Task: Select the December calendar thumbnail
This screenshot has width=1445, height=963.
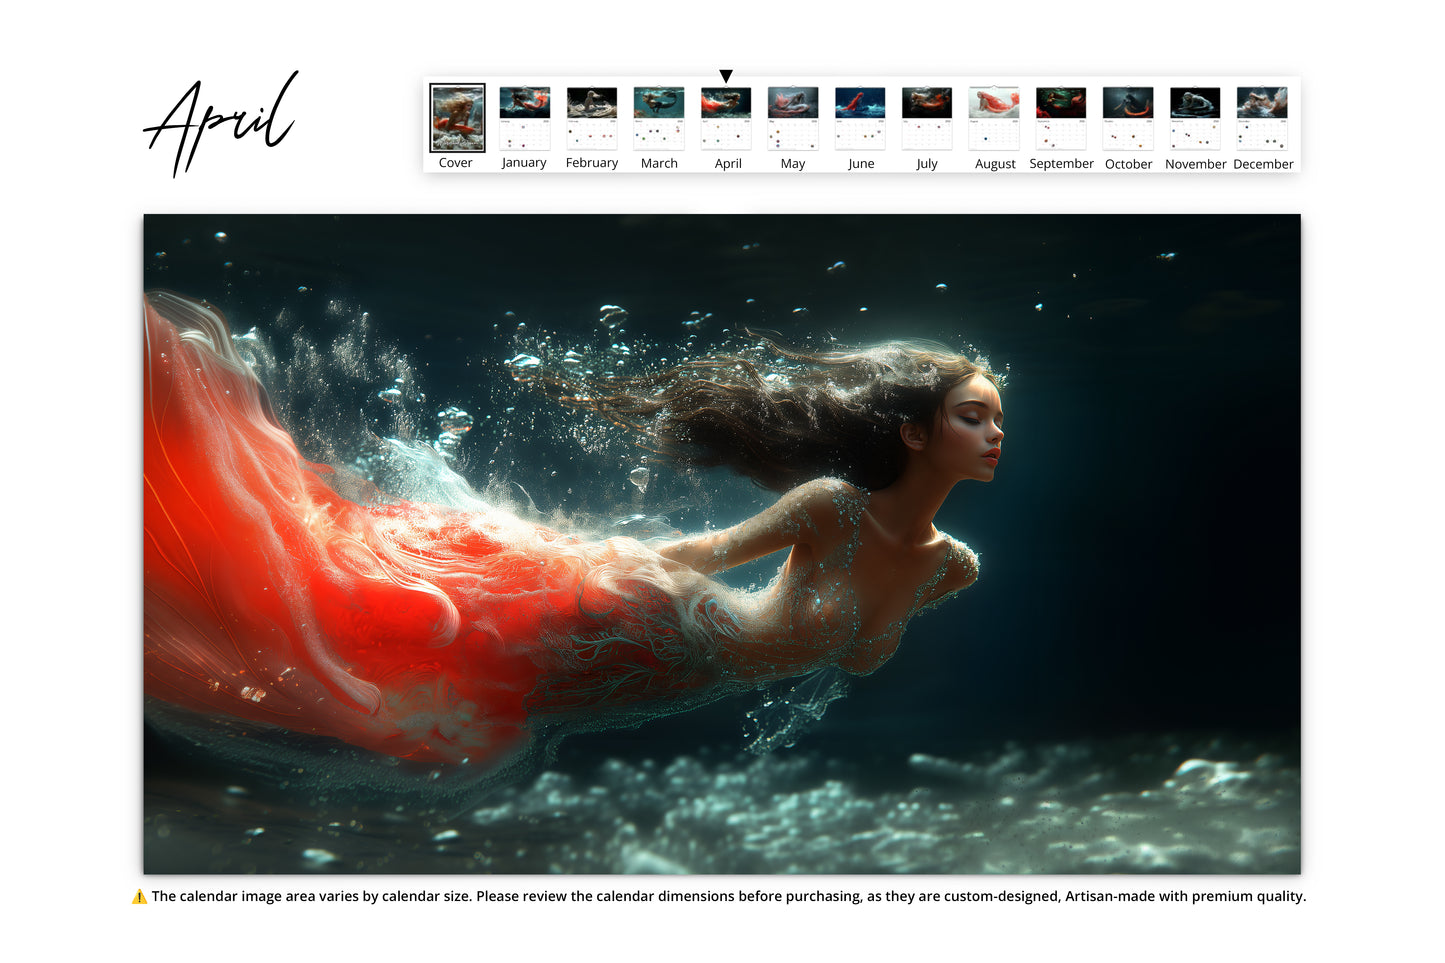Action: pos(1262,118)
